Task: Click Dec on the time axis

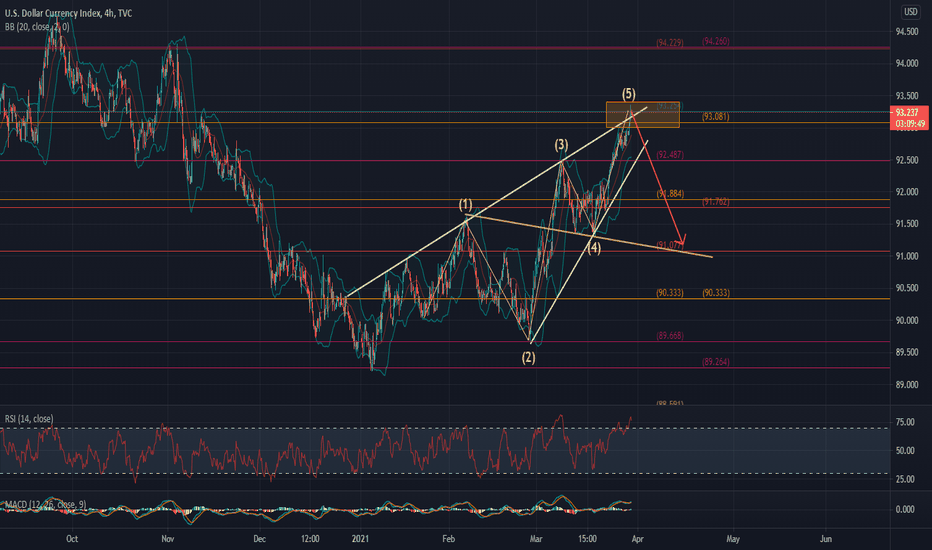Action: click(260, 539)
